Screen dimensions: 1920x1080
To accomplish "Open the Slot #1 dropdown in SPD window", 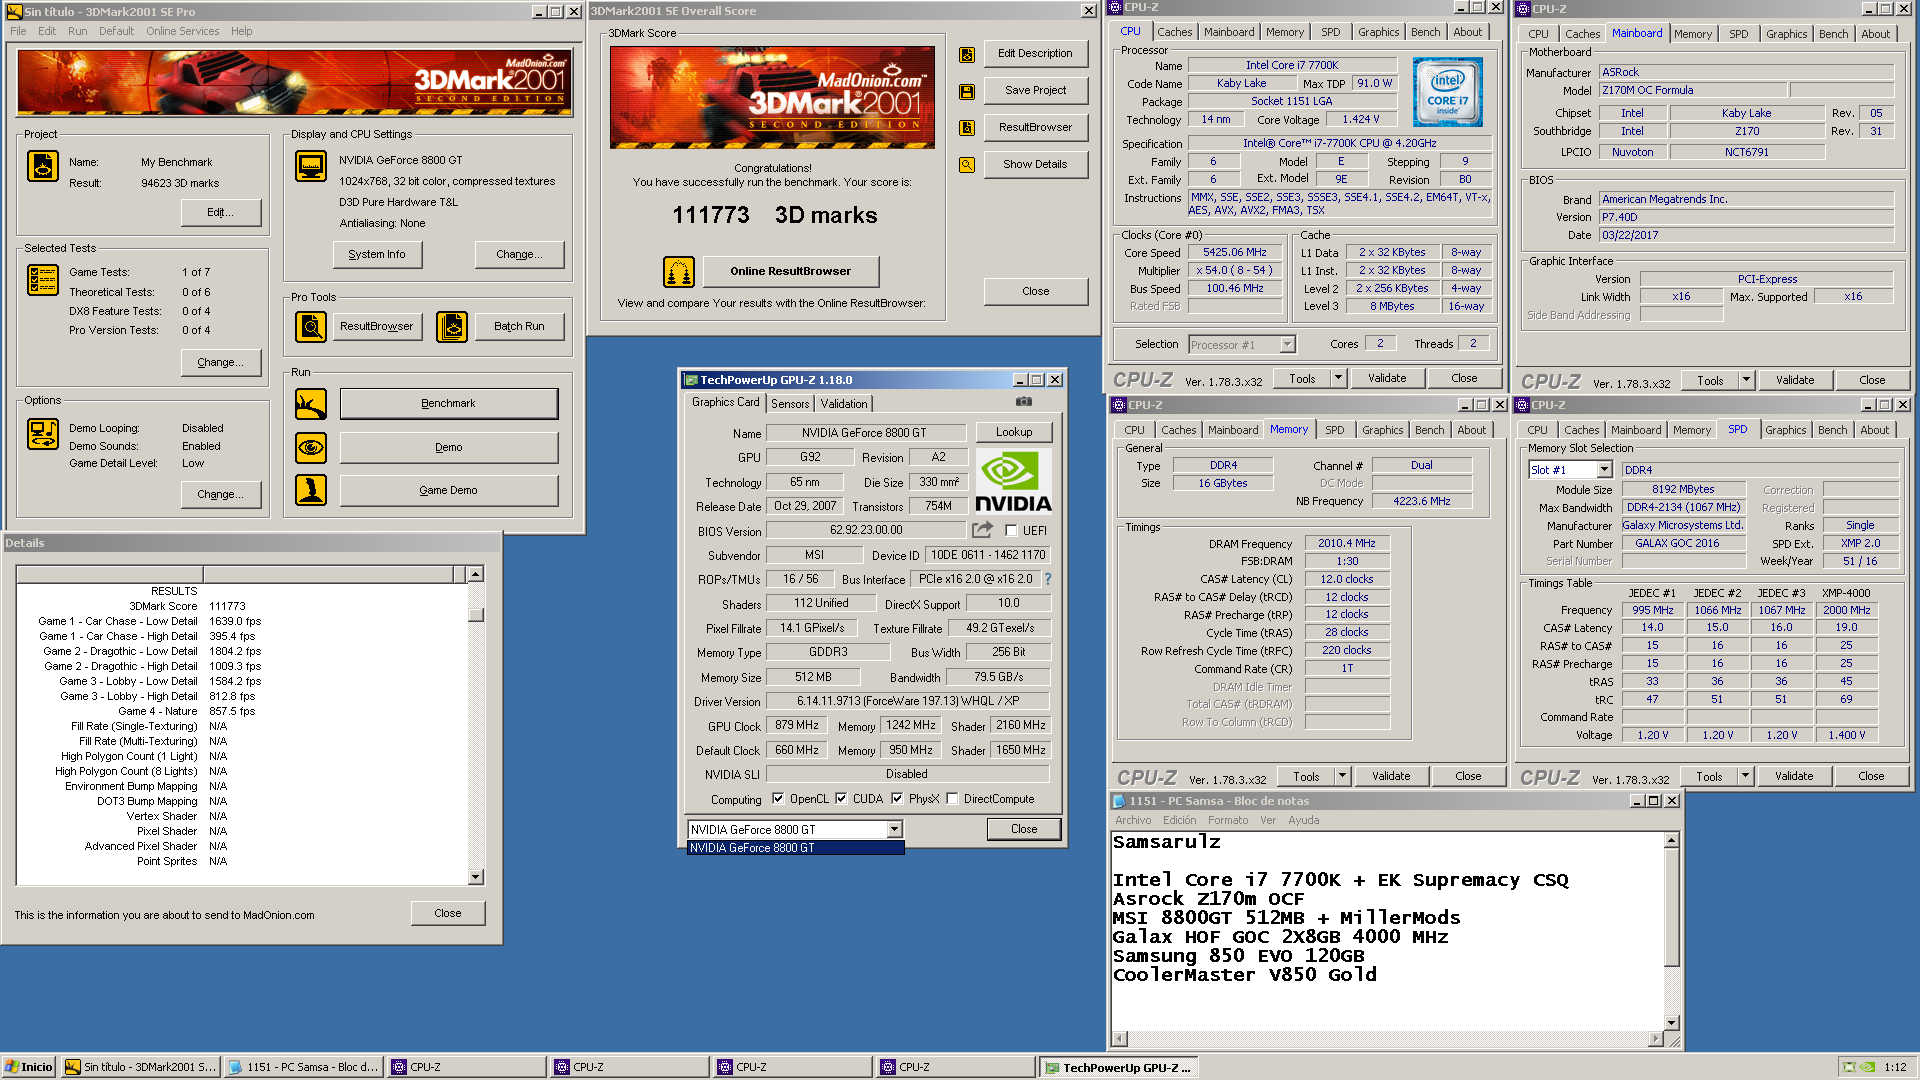I will point(1604,470).
